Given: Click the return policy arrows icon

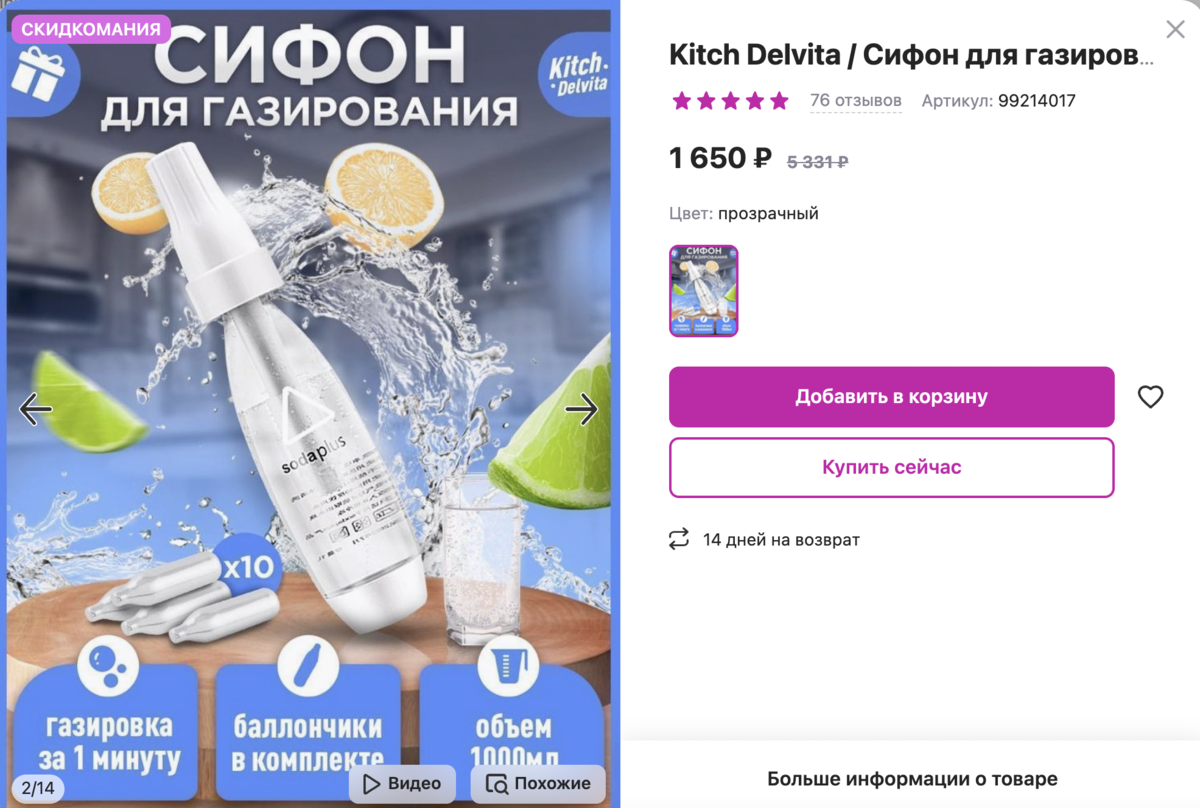Looking at the screenshot, I should (x=679, y=539).
